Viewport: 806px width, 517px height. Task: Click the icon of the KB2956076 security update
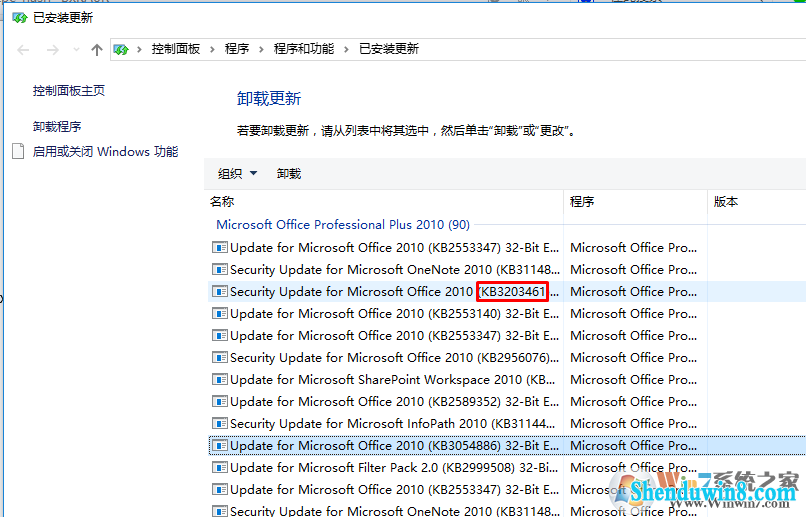219,357
